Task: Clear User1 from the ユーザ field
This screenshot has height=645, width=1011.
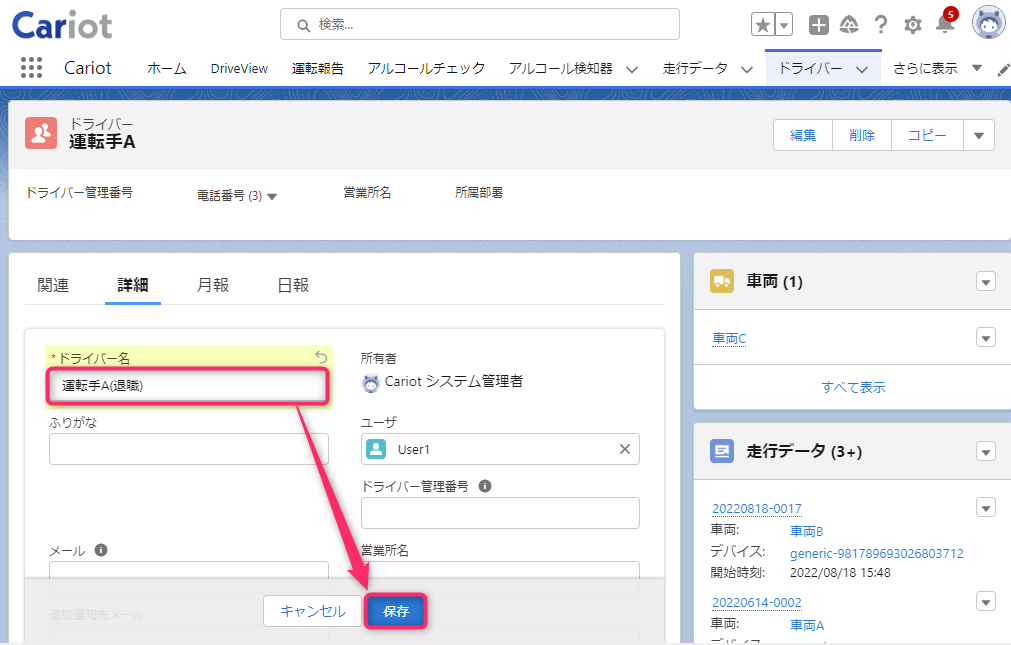Action: (625, 449)
